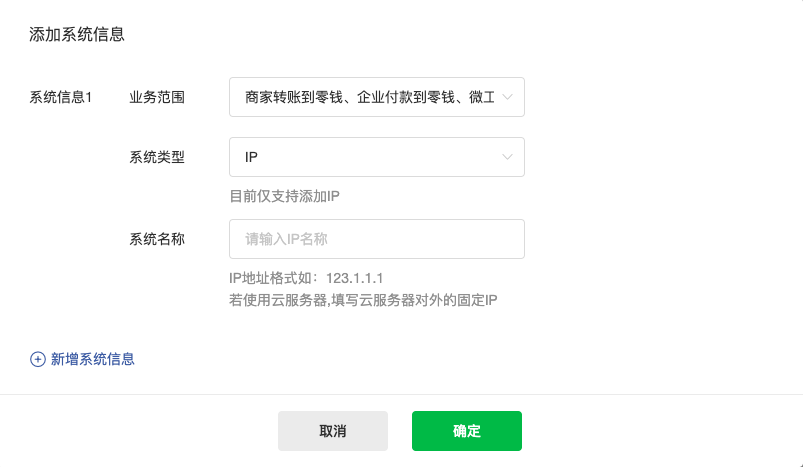This screenshot has width=803, height=467.
Task: Click the selected value text IP
Action: 251,157
